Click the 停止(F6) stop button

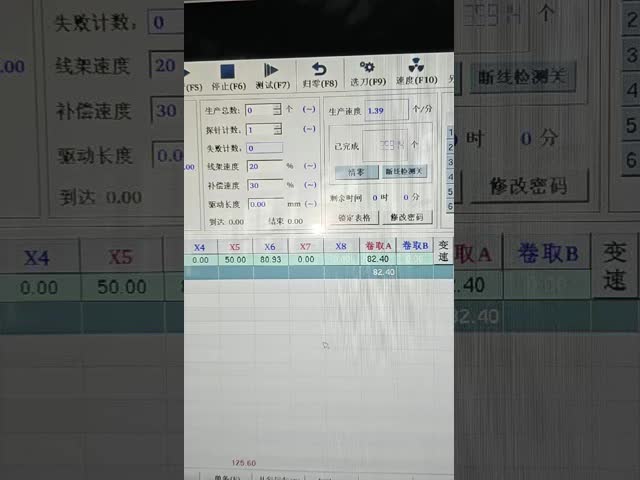click(x=228, y=77)
